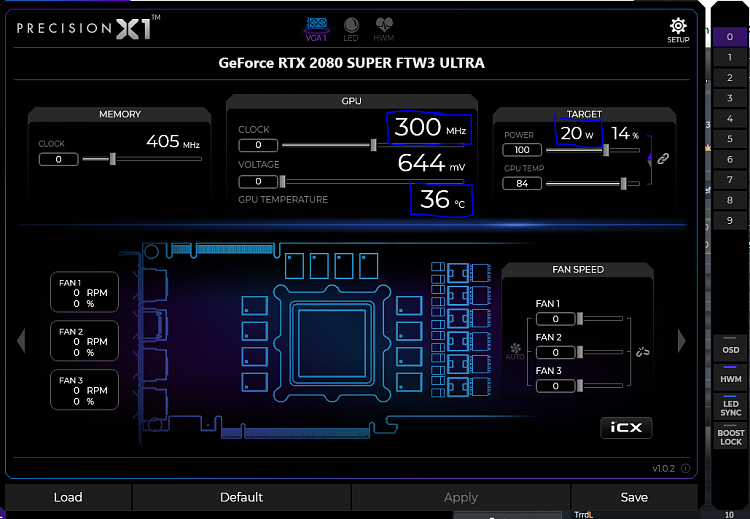750x519 pixels.
Task: Click the FAN 1 RPM readout box
Action: [x=84, y=292]
